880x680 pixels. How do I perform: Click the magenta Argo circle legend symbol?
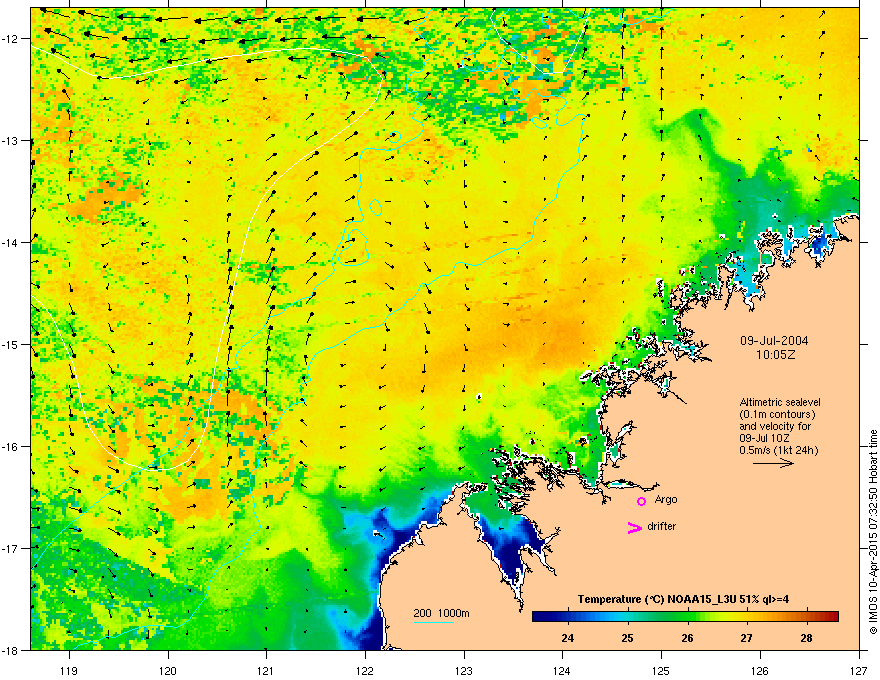coord(641,501)
